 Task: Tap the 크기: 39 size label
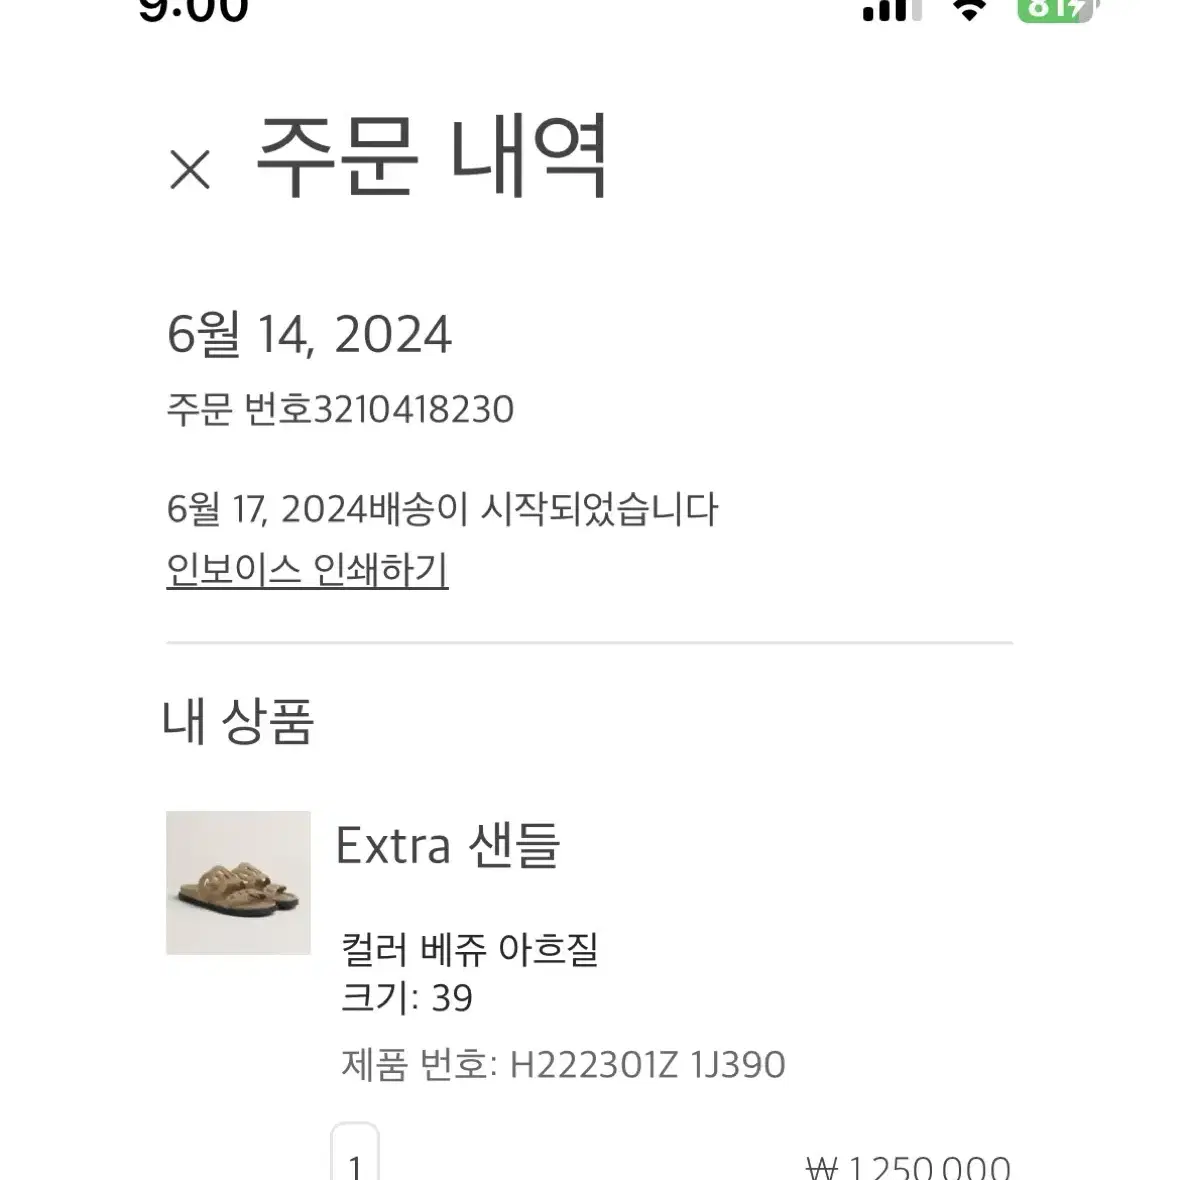(407, 998)
